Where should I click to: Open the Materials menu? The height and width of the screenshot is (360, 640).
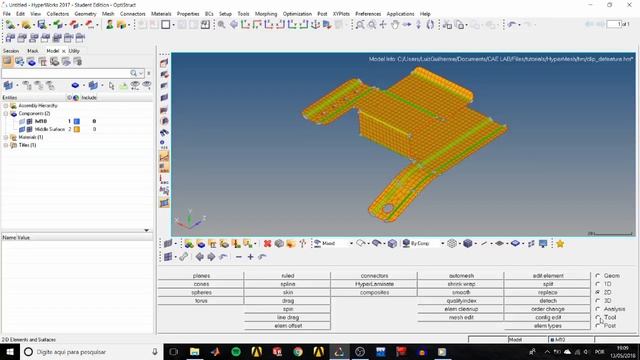click(161, 14)
